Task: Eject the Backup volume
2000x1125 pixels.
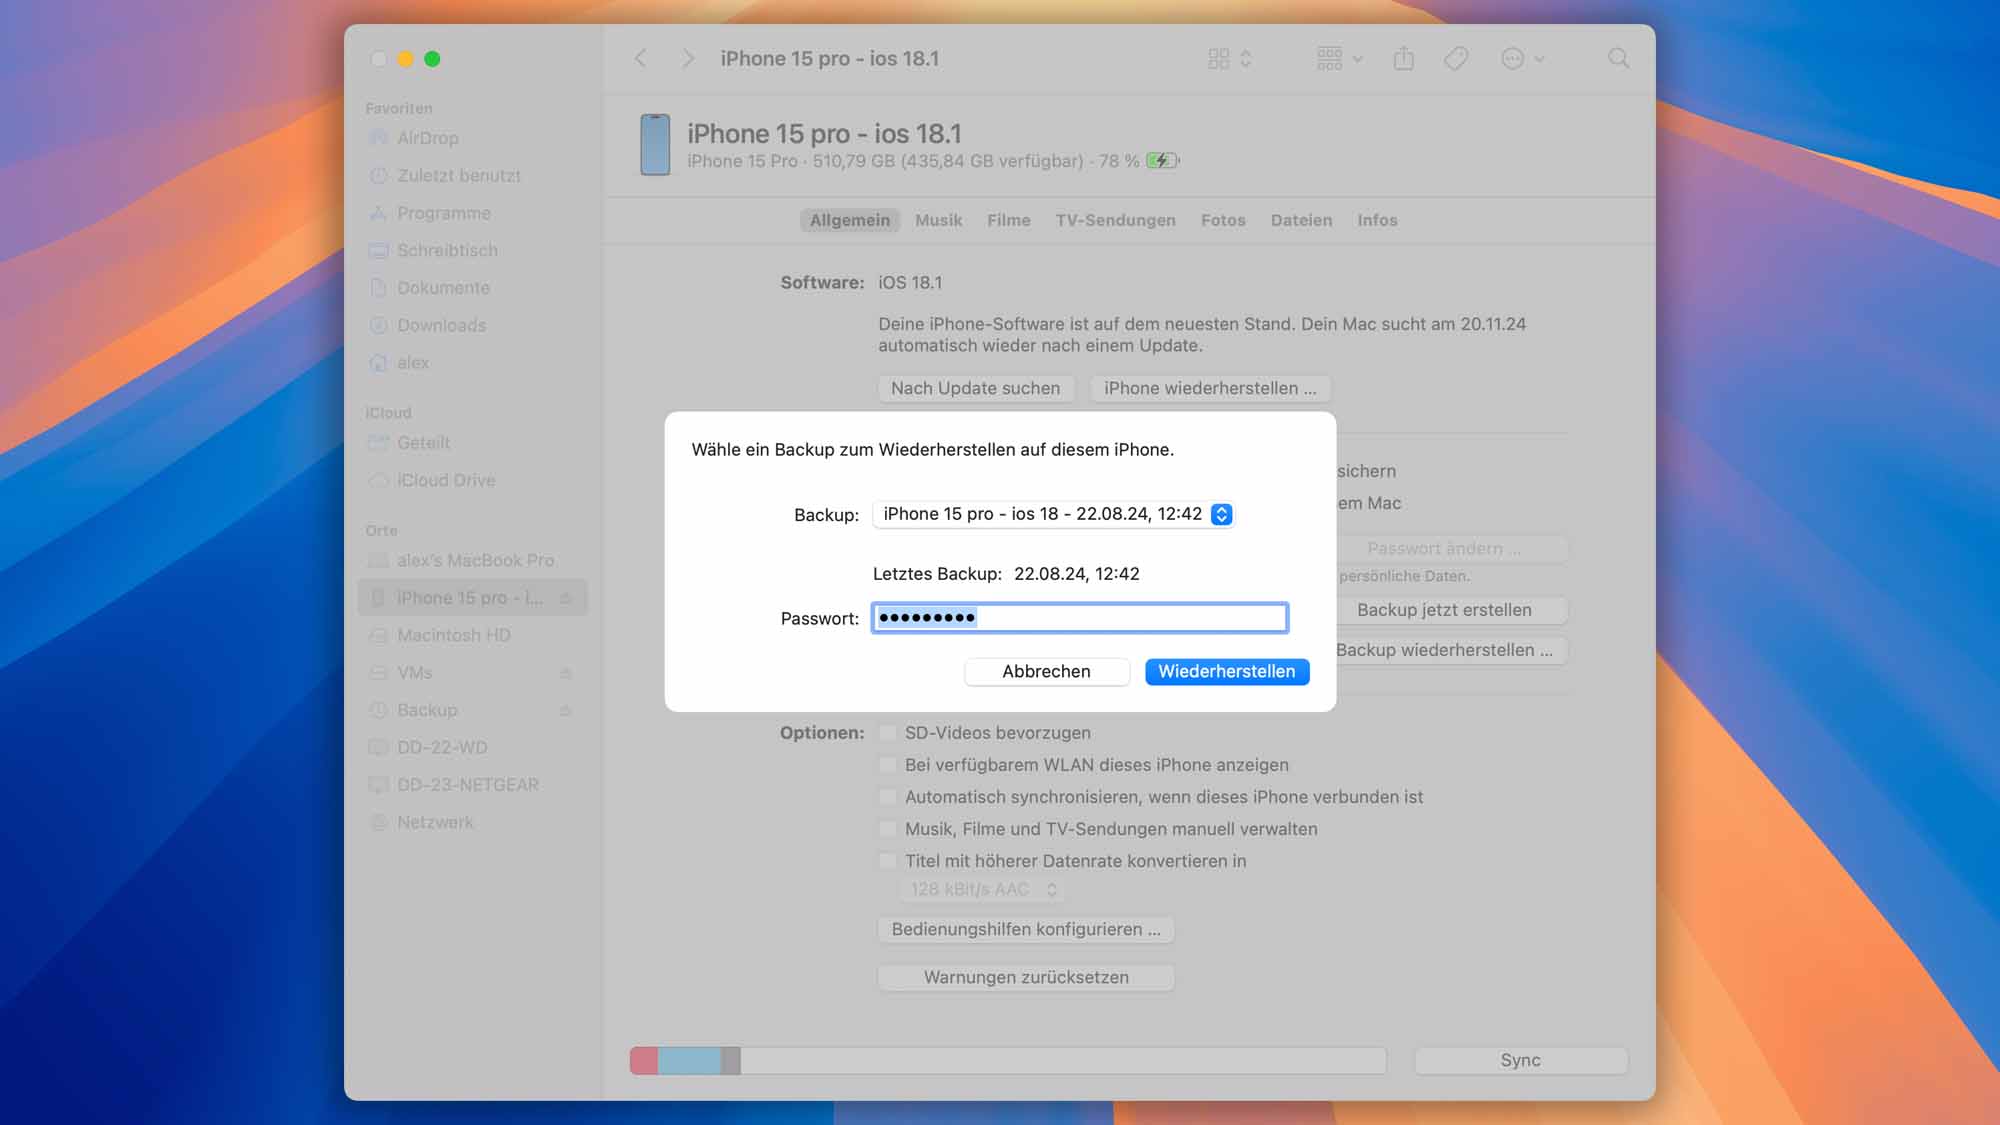Action: tap(566, 710)
